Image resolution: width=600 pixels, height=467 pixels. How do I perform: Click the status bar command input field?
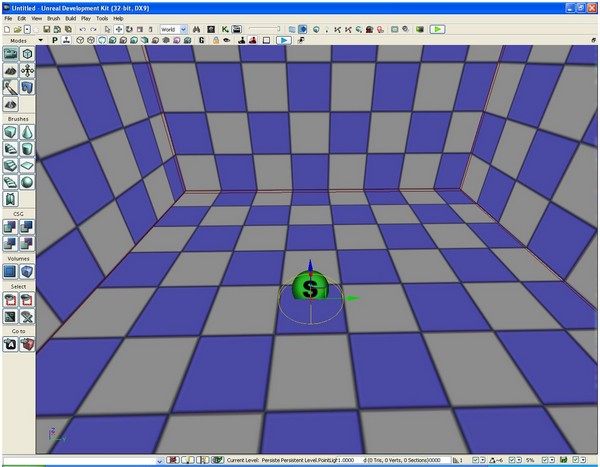coord(80,460)
